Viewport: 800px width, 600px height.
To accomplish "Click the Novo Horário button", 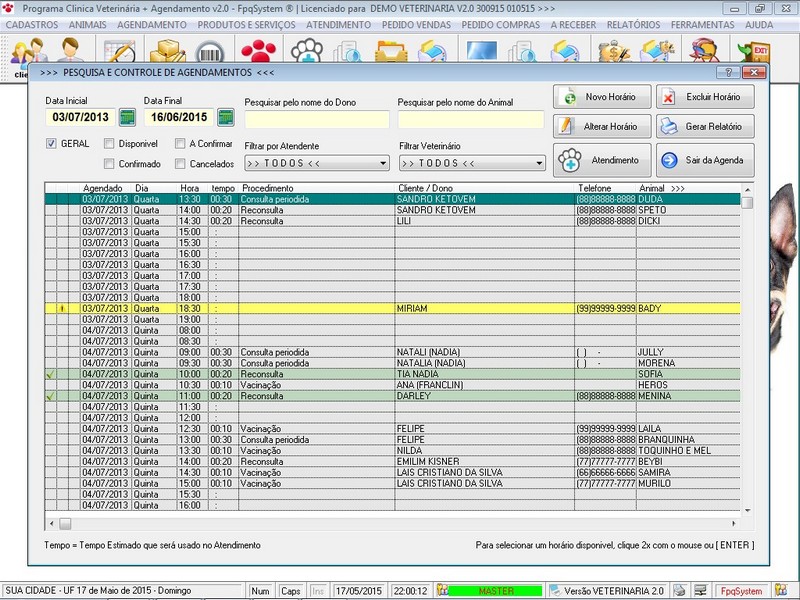I will pyautogui.click(x=602, y=97).
